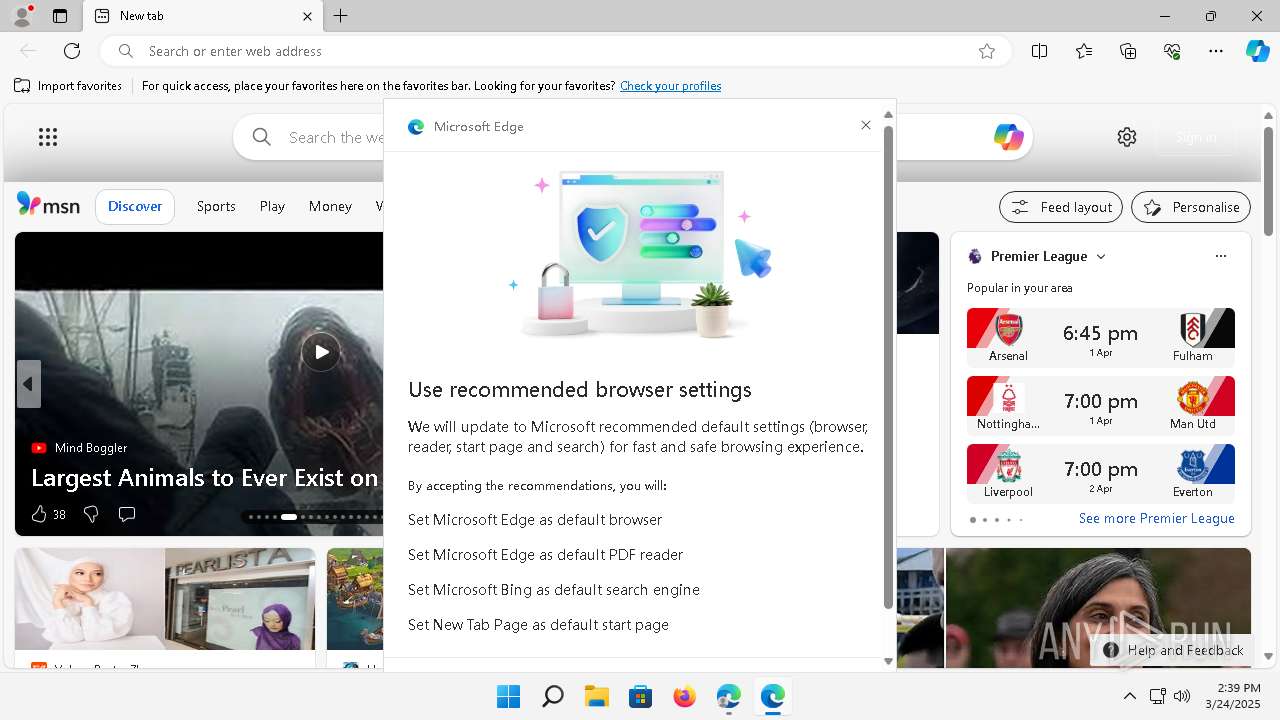Open Nottingham vs Man Utd match
This screenshot has width=1280, height=720.
coord(1101,405)
